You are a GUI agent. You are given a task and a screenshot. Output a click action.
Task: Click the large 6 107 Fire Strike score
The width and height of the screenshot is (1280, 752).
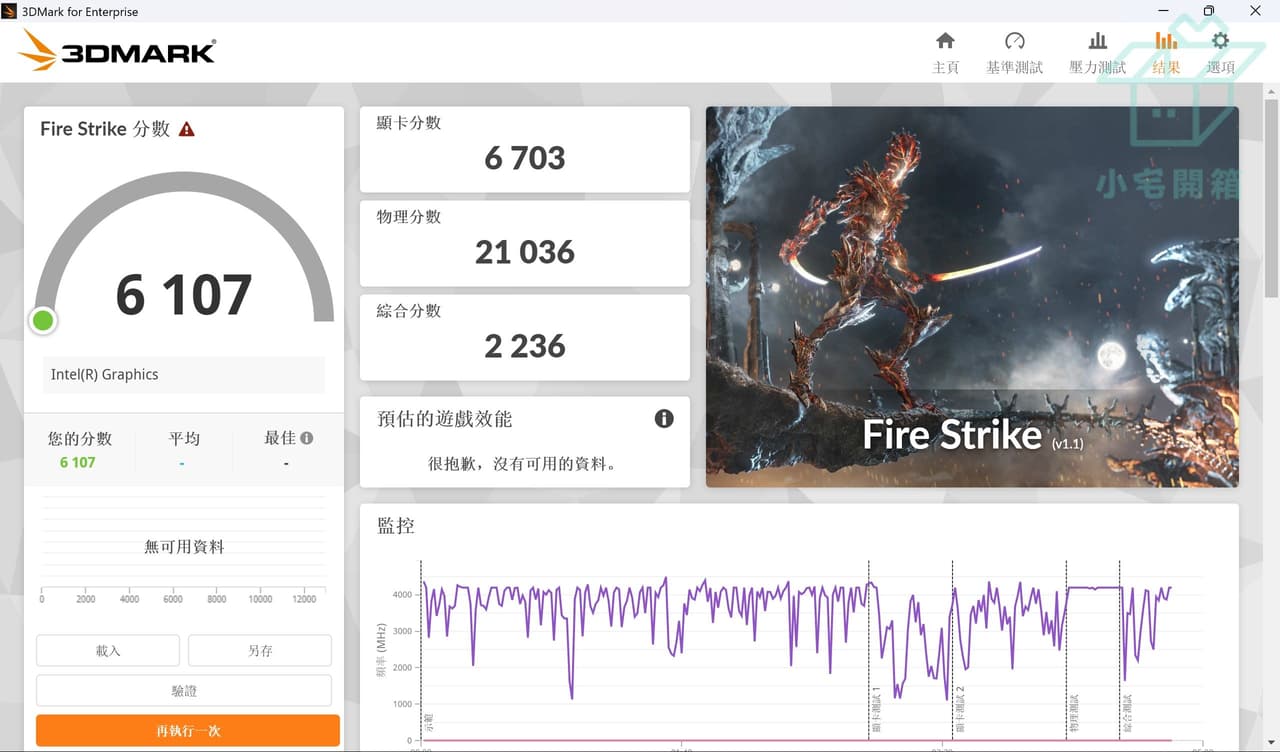(x=184, y=295)
